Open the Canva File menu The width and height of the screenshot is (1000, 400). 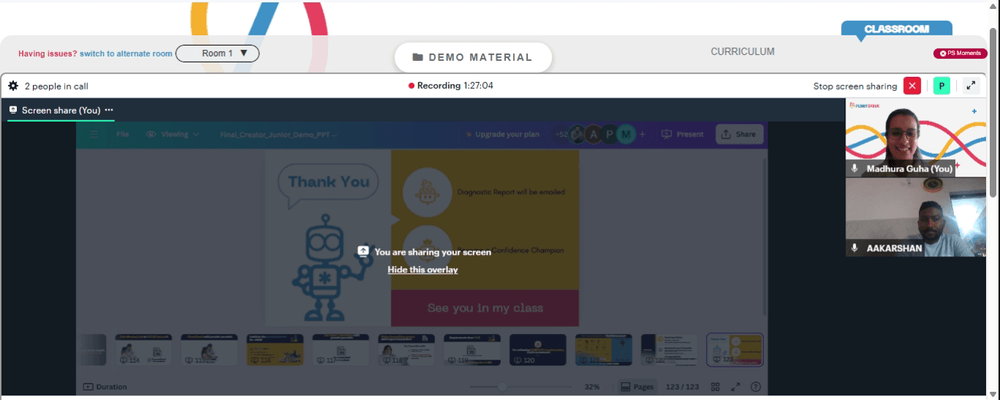click(x=122, y=134)
